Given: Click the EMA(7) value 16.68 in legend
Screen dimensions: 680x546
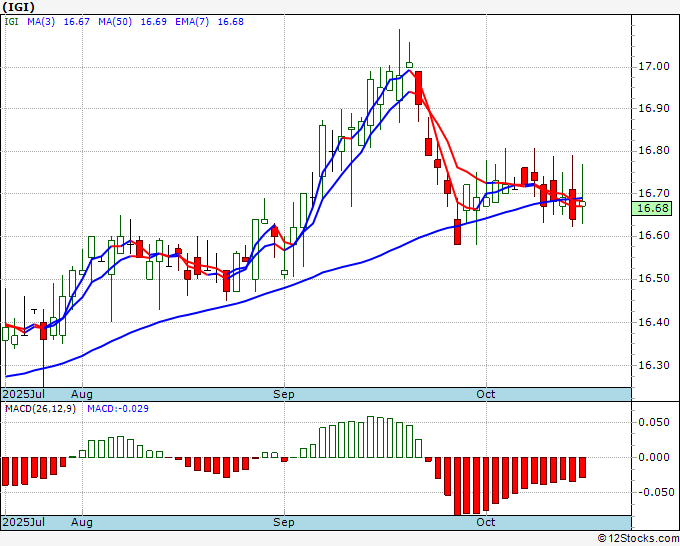Looking at the screenshot, I should (230, 22).
